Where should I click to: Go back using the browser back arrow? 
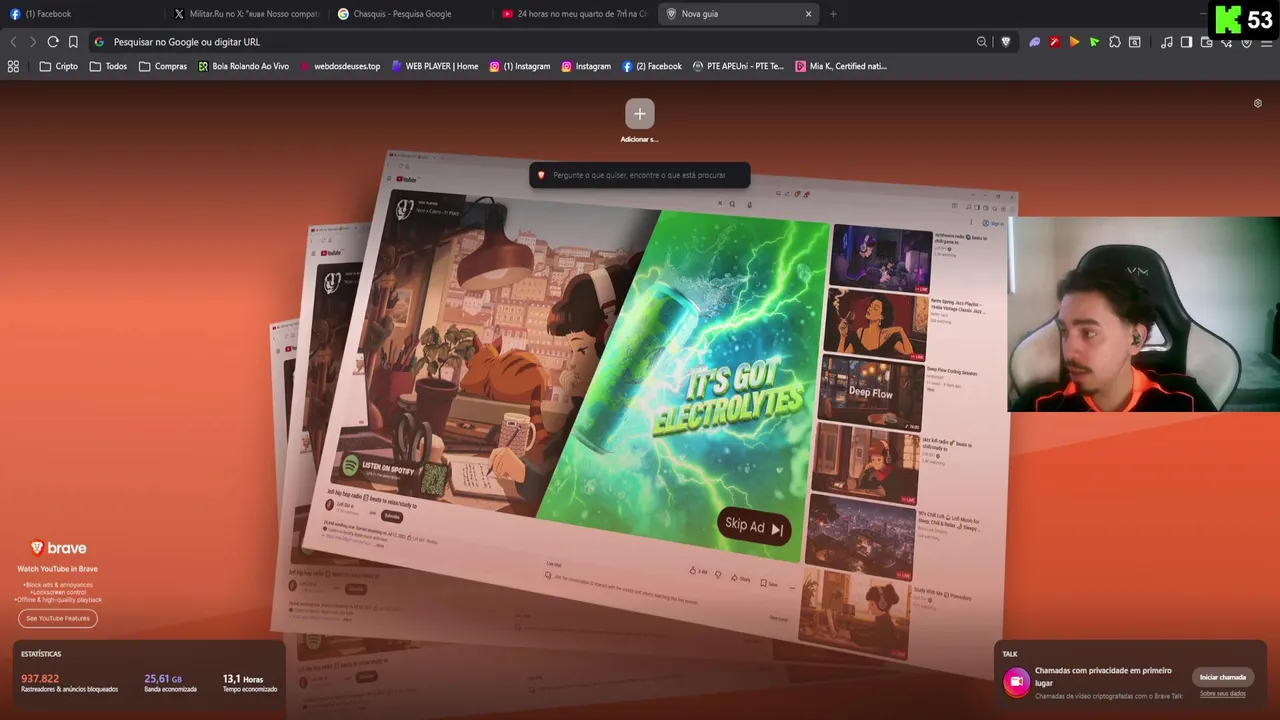(x=13, y=42)
